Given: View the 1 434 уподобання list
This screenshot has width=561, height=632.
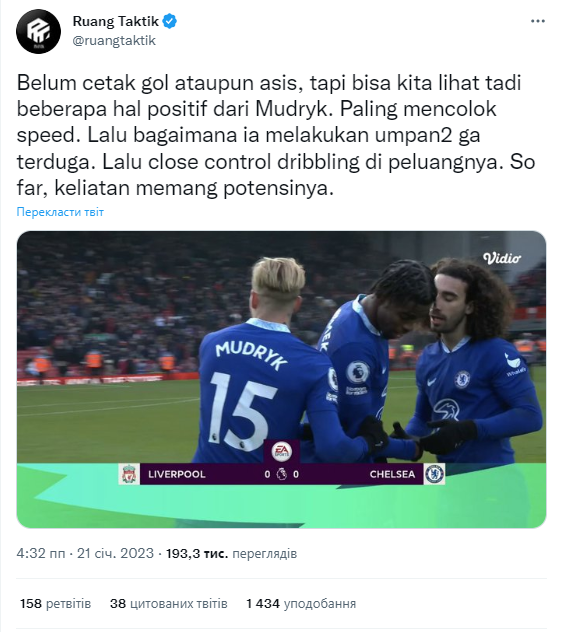Looking at the screenshot, I should click(301, 603).
